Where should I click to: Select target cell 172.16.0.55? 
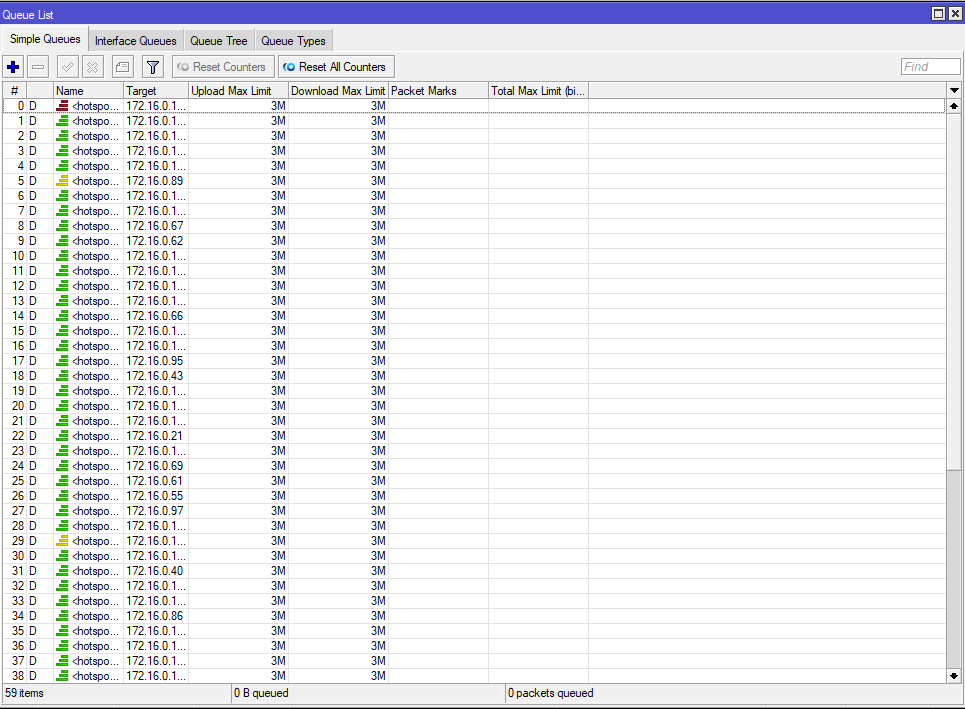[x=154, y=496]
